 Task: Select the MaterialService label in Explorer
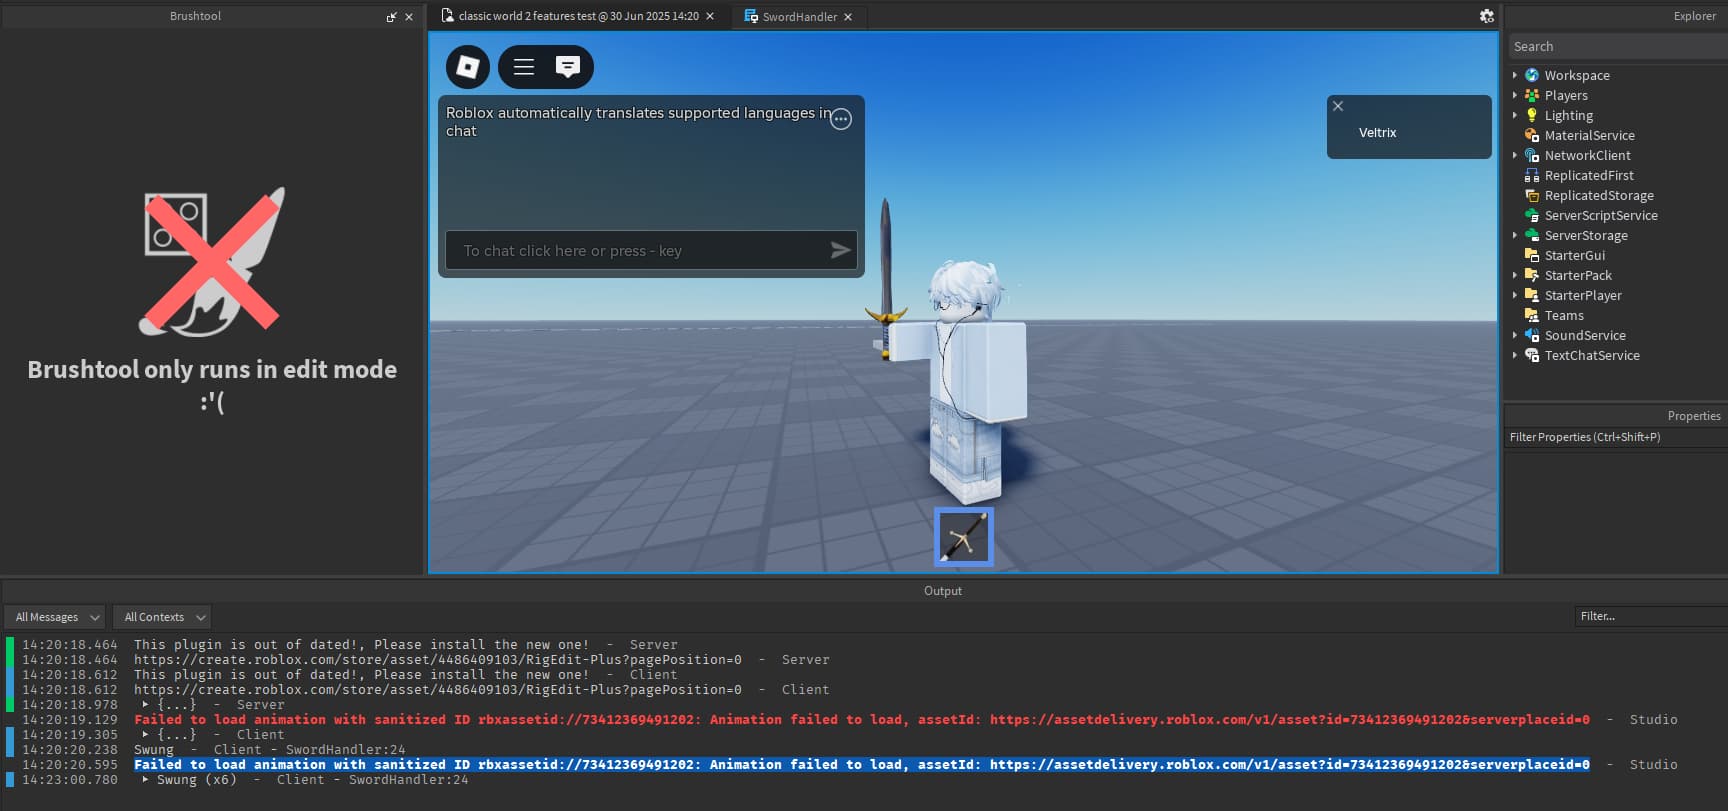pos(1589,135)
